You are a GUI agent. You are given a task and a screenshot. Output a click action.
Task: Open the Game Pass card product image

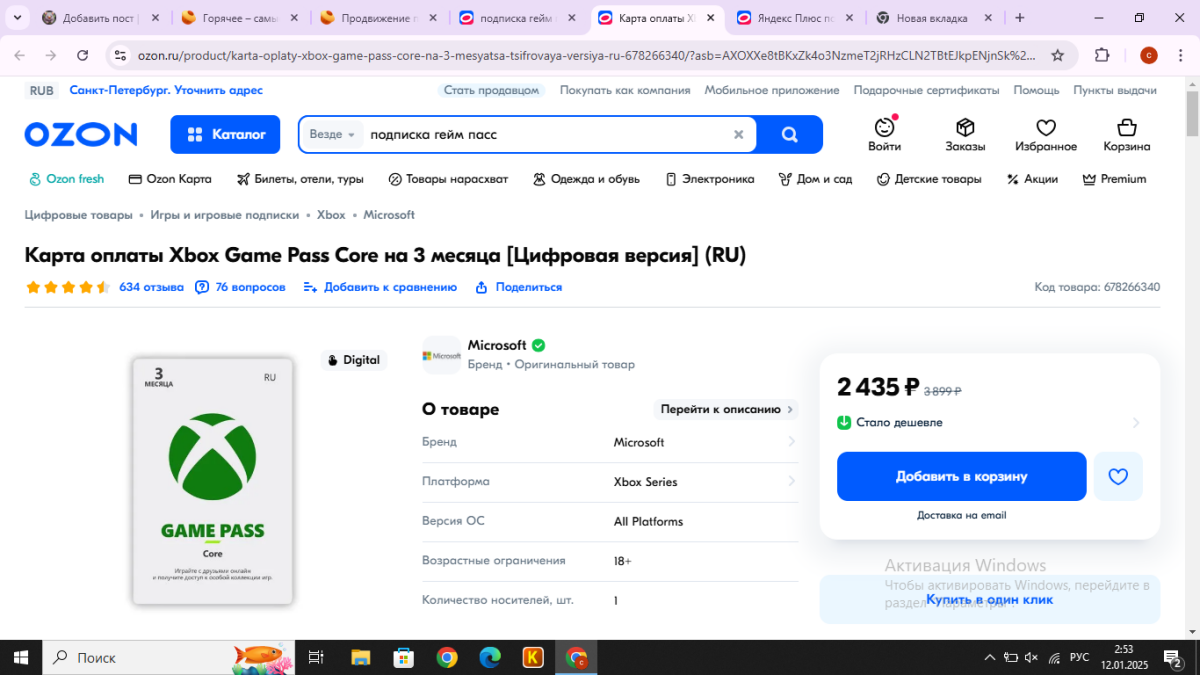click(x=213, y=481)
